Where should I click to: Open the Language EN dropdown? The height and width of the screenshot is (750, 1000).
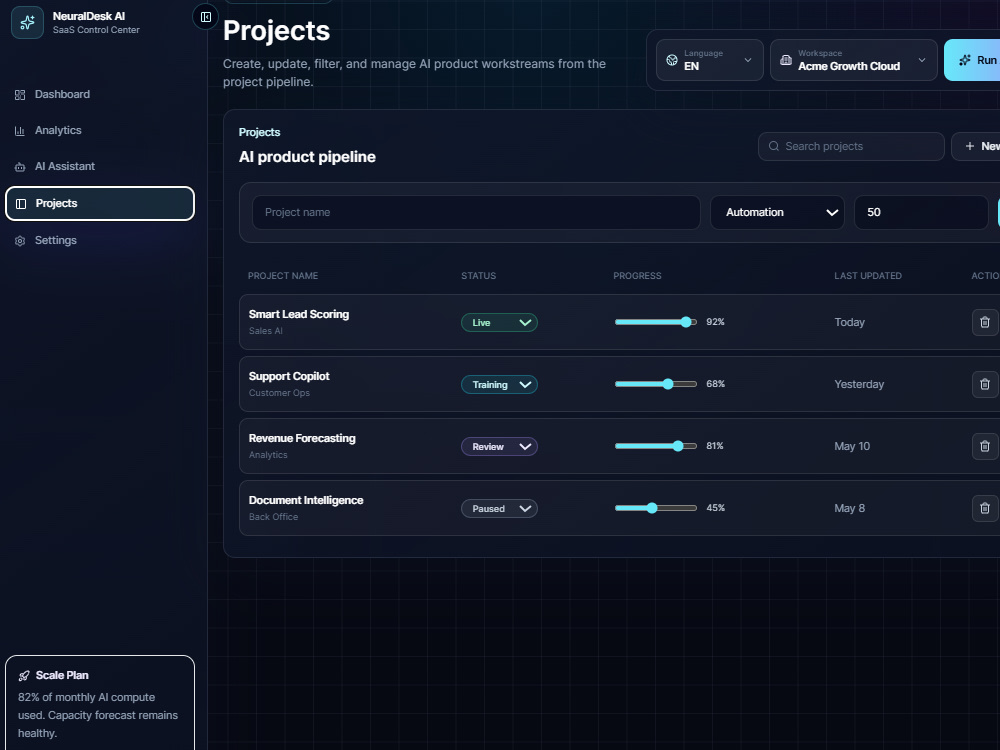[x=710, y=60]
